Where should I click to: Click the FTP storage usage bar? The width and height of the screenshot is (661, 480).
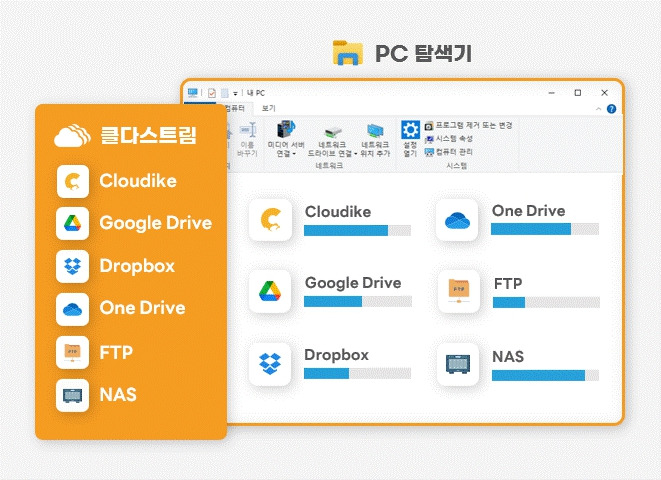pyautogui.click(x=546, y=302)
